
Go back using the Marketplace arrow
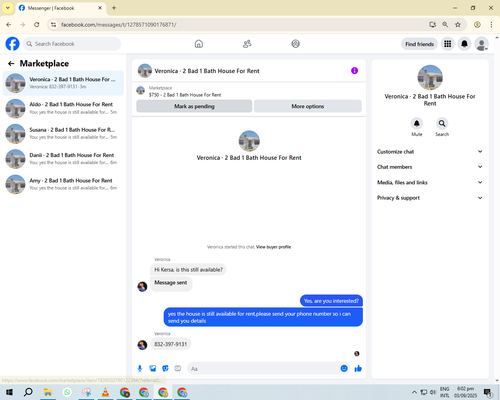pyautogui.click(x=11, y=63)
